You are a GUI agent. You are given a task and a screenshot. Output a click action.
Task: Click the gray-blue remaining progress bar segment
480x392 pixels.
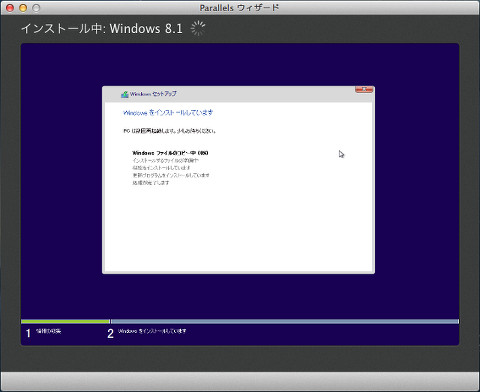click(x=285, y=321)
